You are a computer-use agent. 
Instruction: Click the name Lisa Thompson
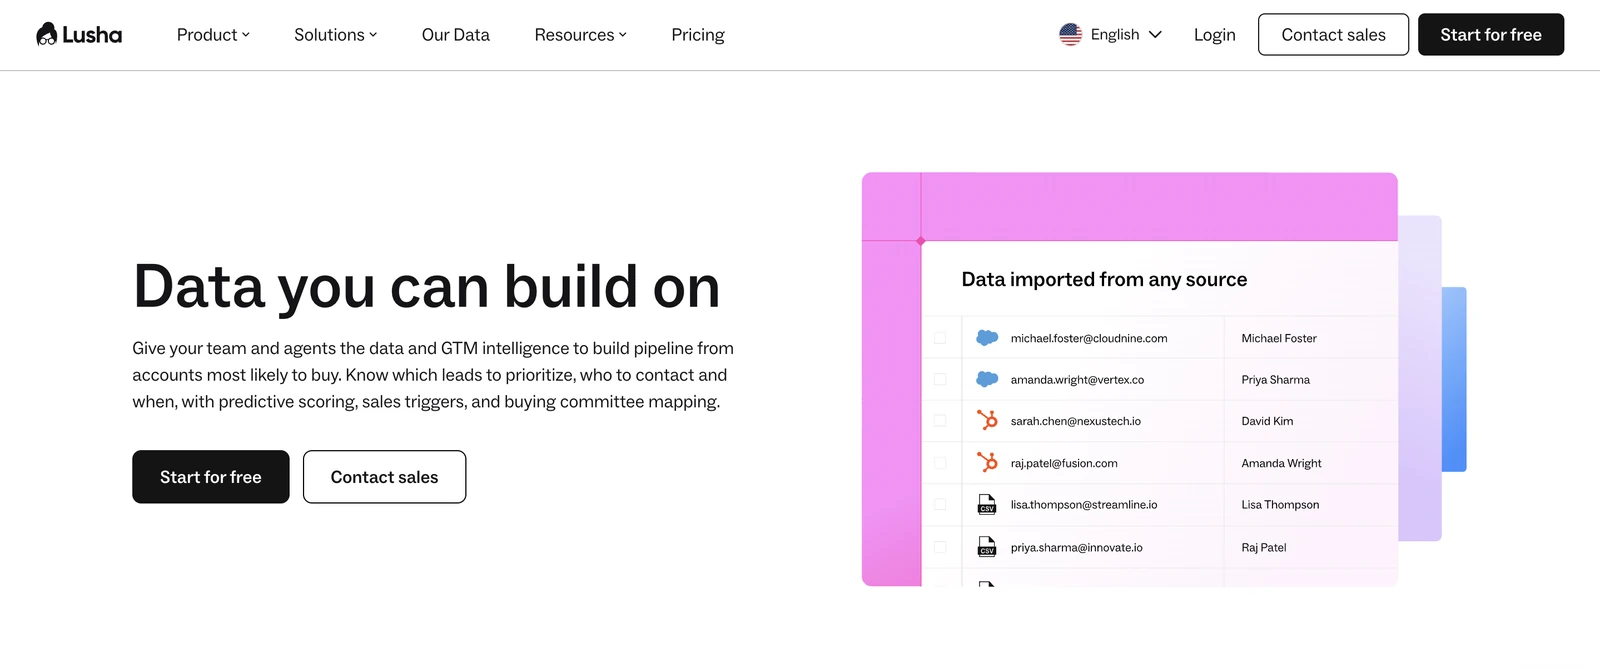[1280, 505]
